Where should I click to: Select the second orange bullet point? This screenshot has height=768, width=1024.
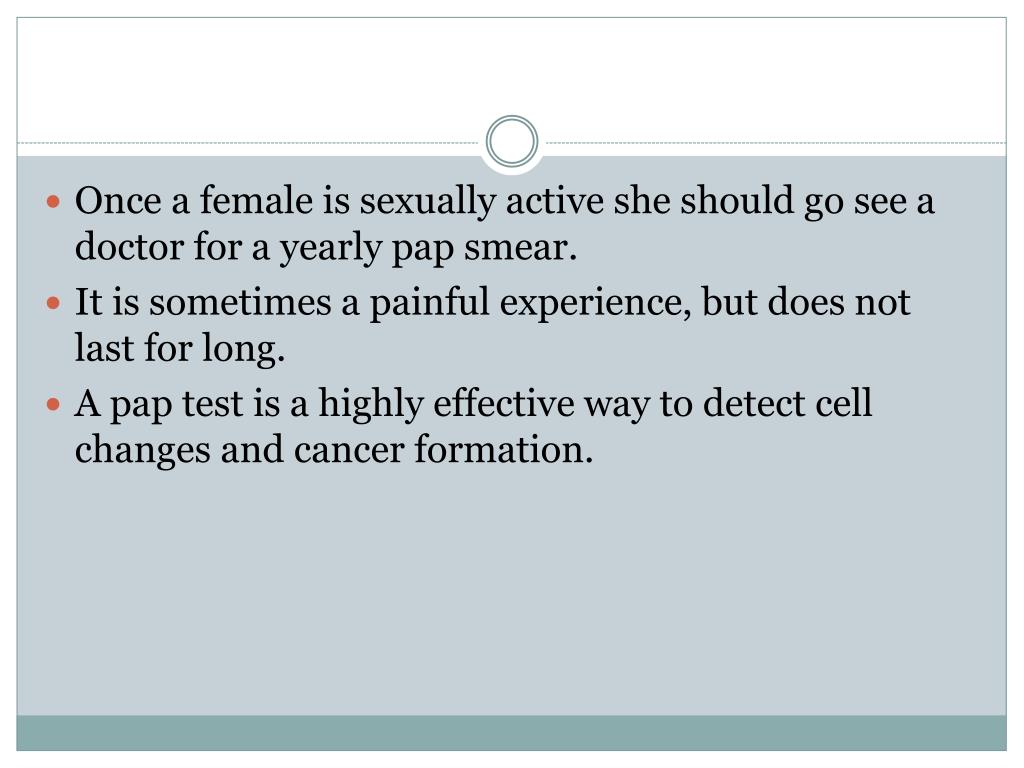[x=54, y=303]
